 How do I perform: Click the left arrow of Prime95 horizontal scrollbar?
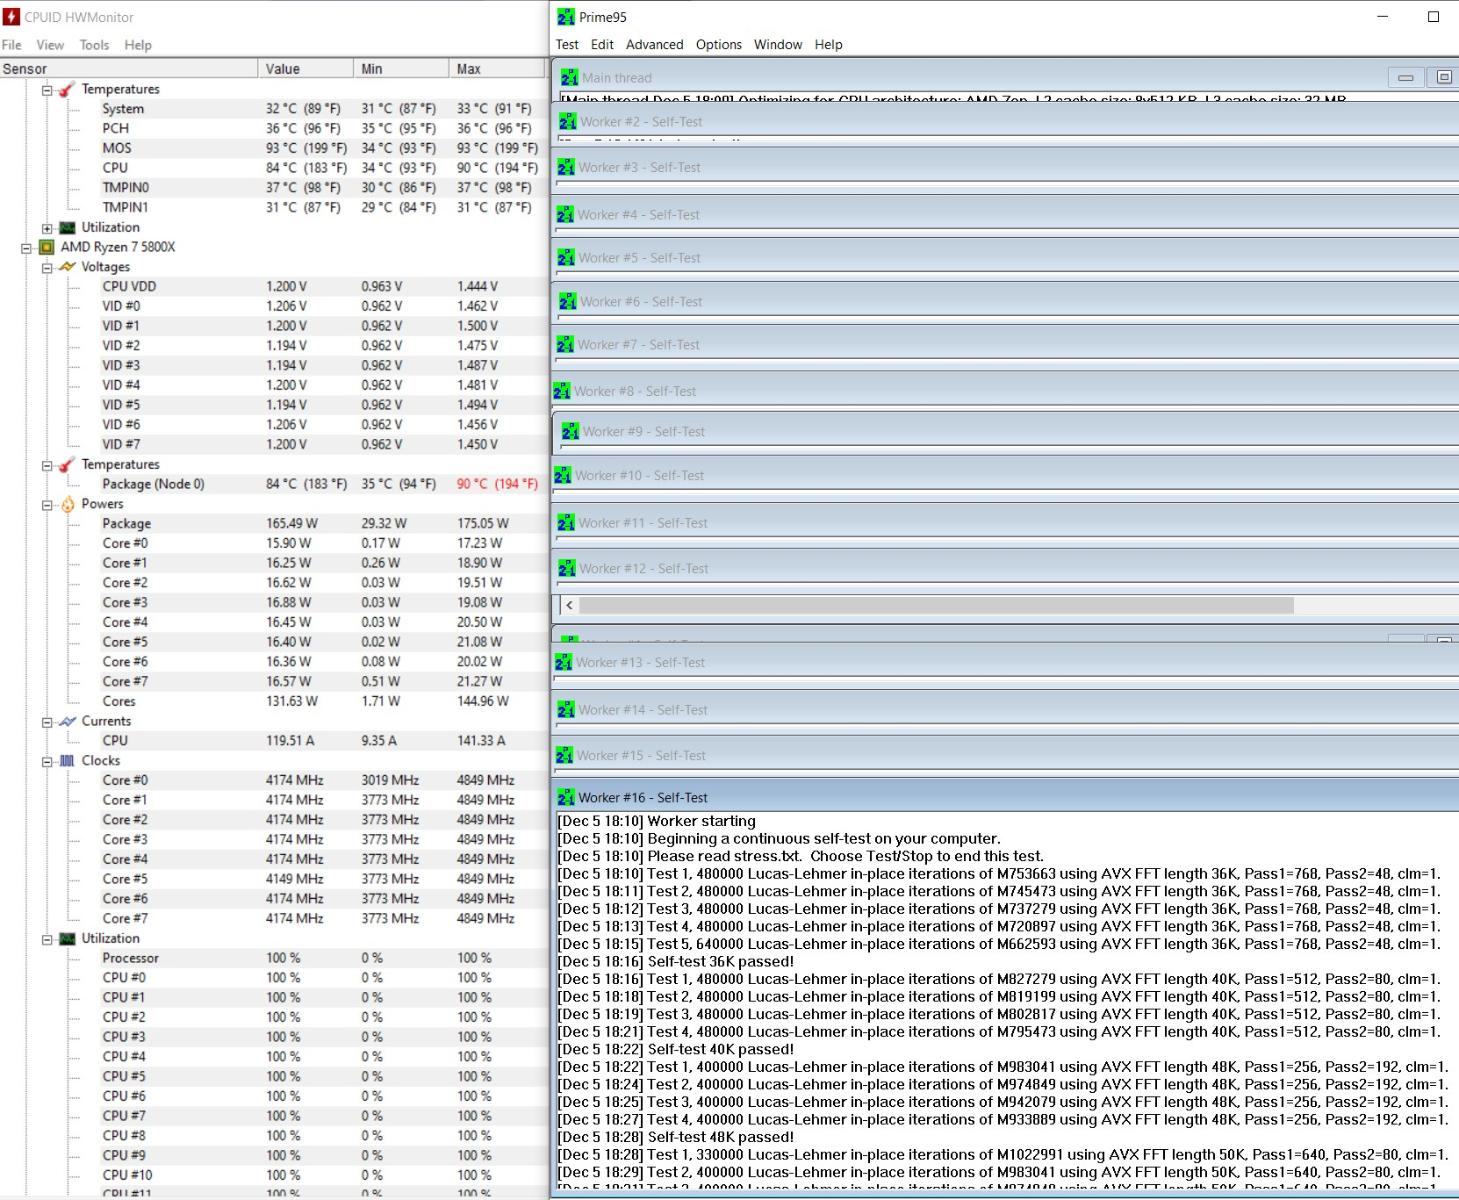click(x=569, y=605)
